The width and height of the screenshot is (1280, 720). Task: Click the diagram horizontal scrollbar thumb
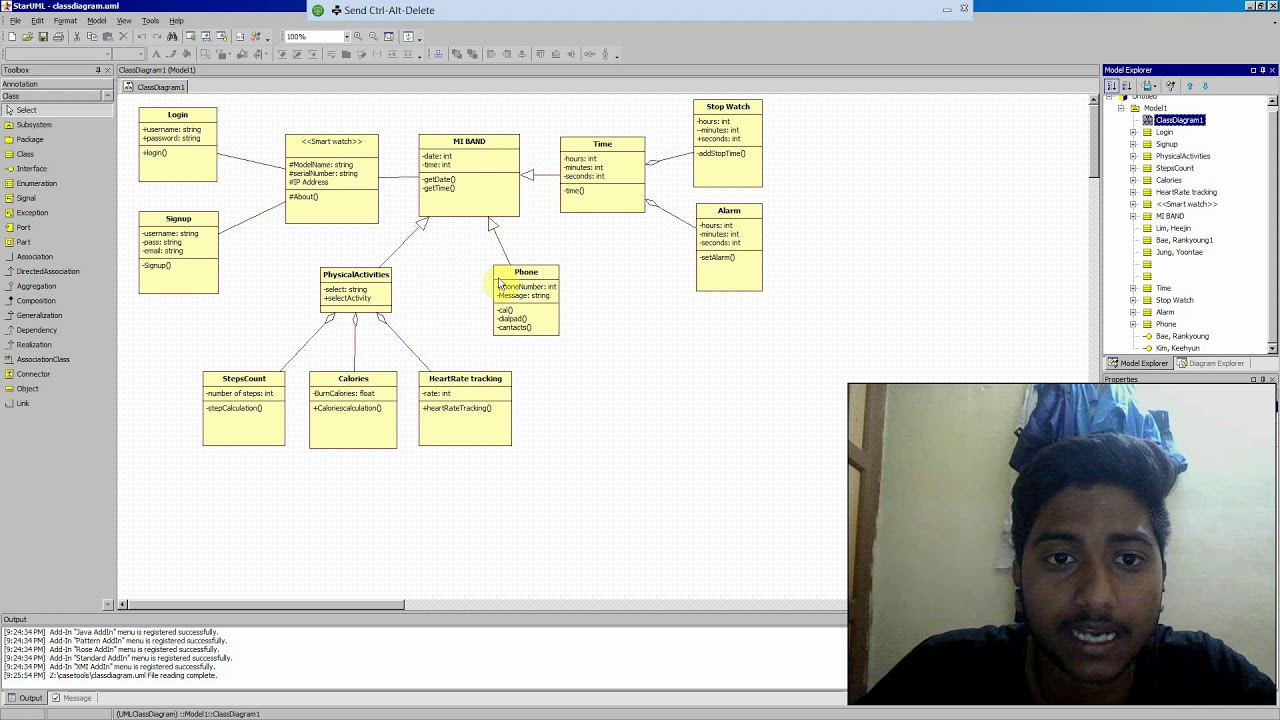(x=266, y=604)
